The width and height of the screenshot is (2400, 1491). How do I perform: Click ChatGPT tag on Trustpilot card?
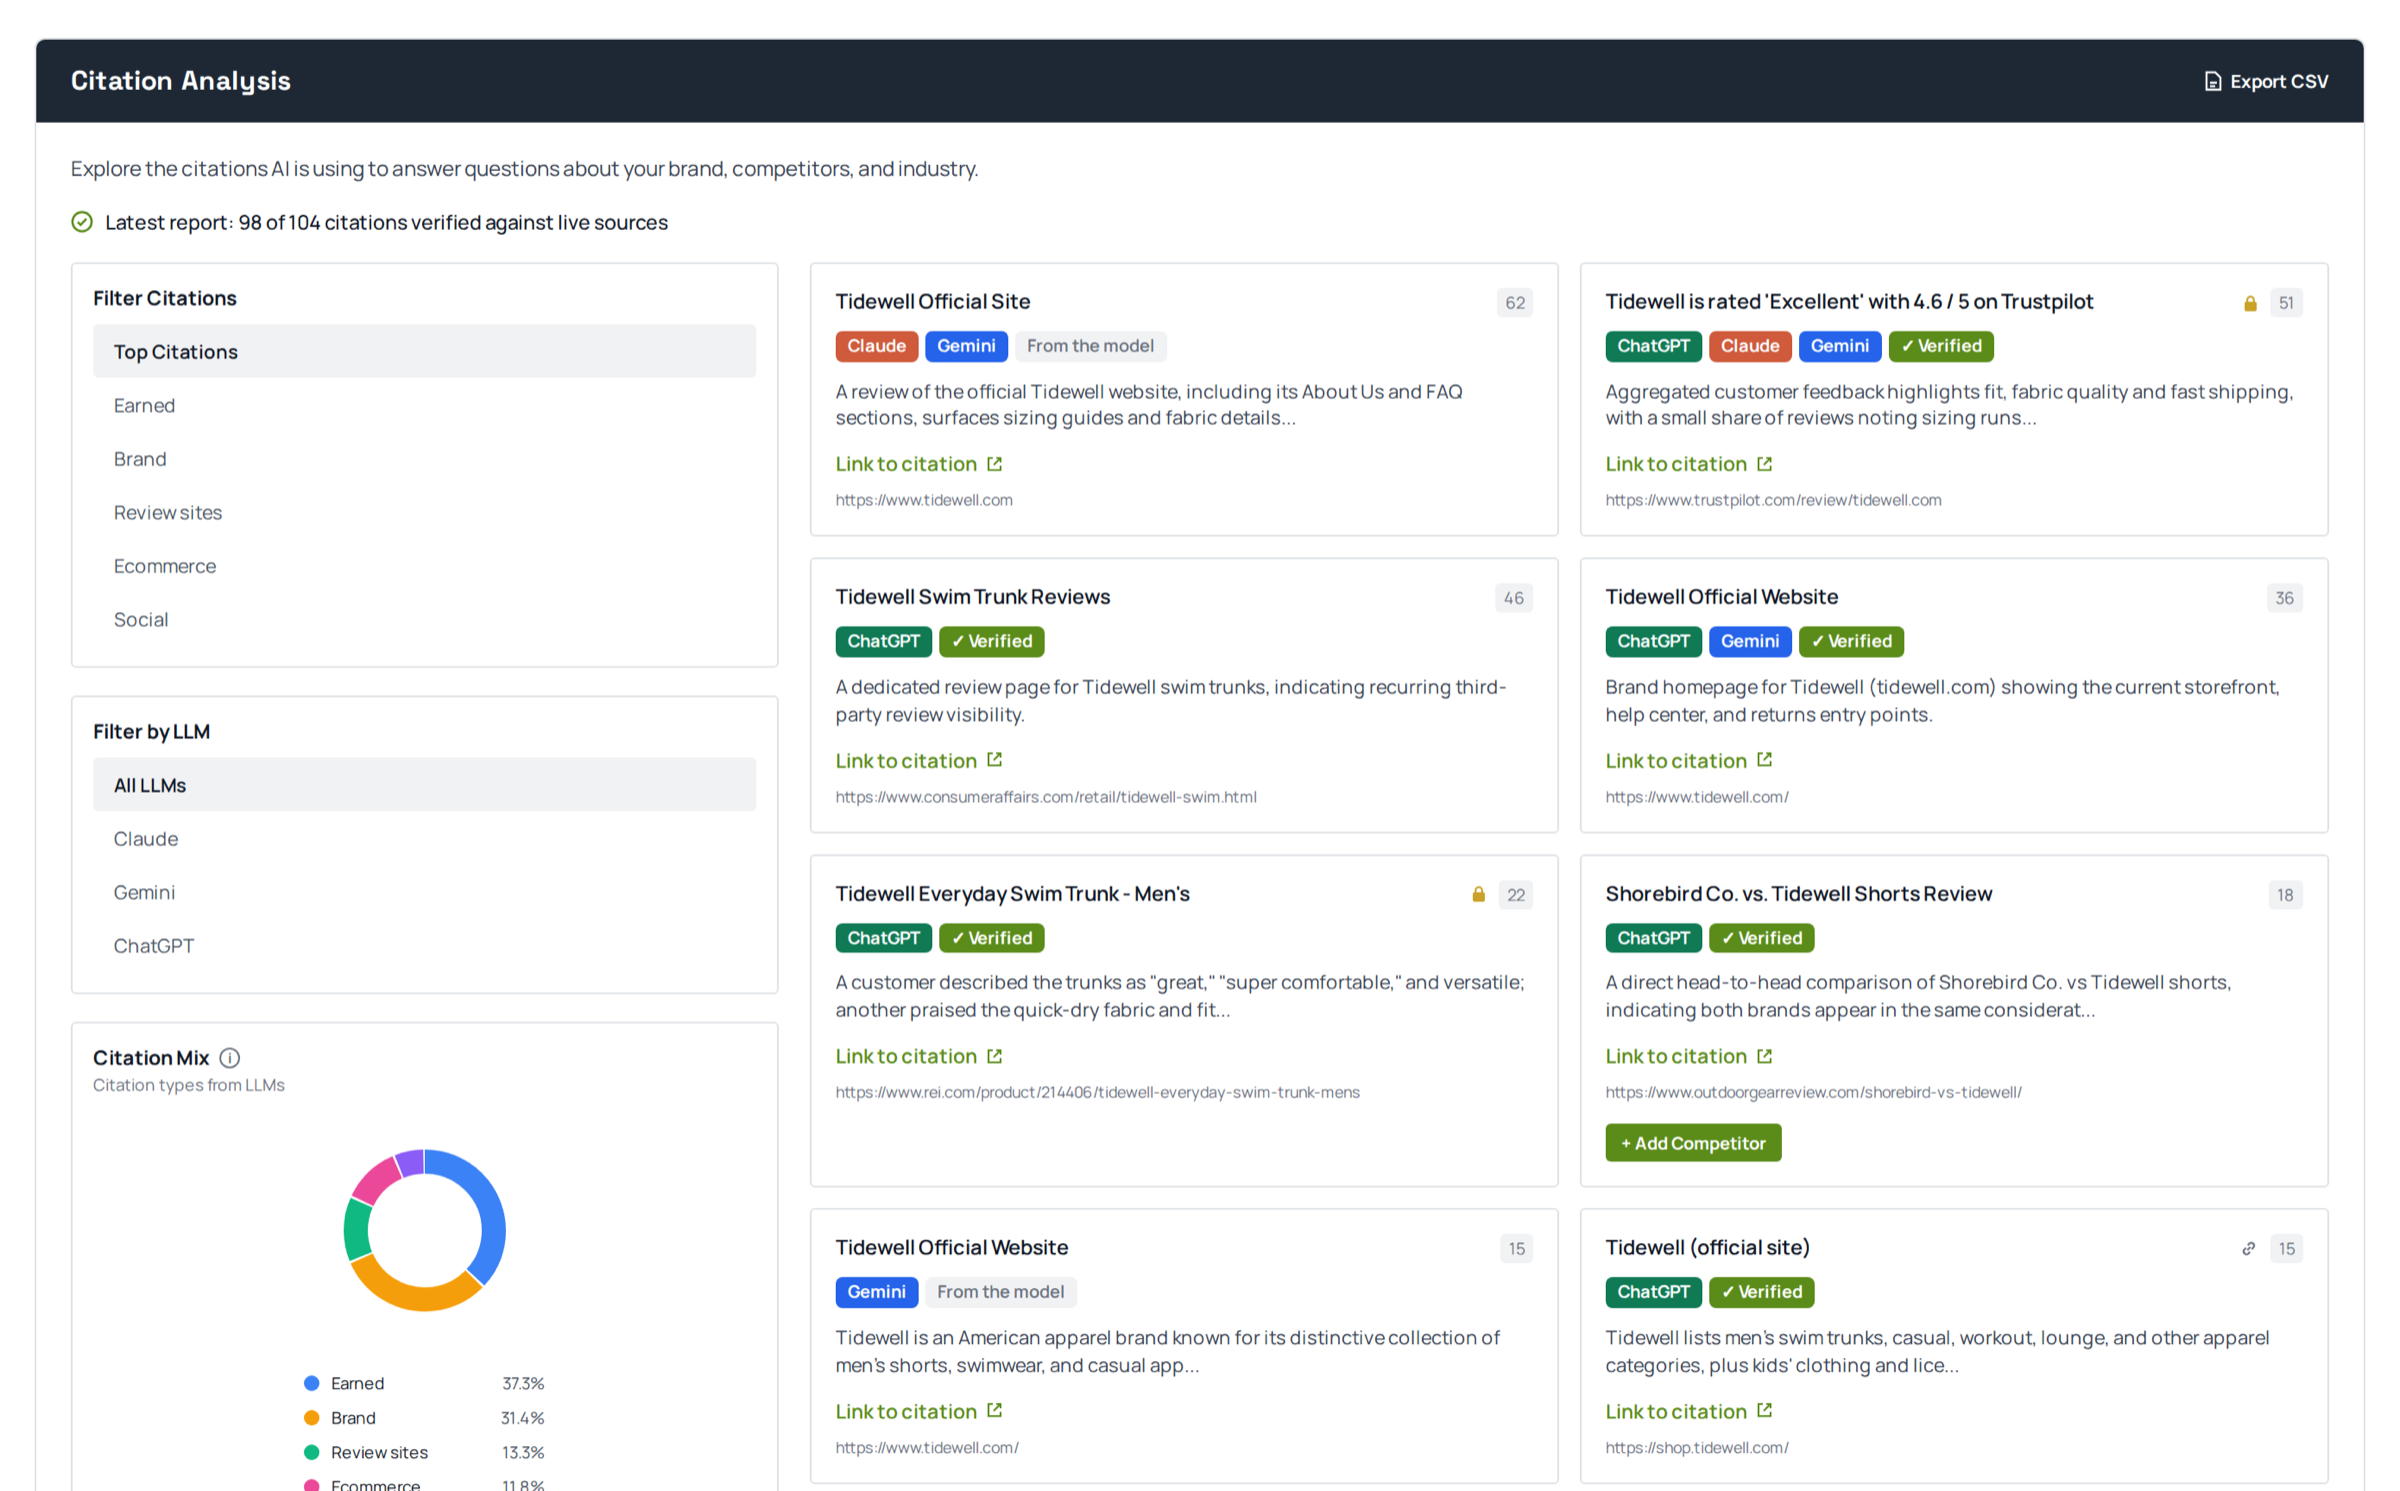[x=1653, y=346]
